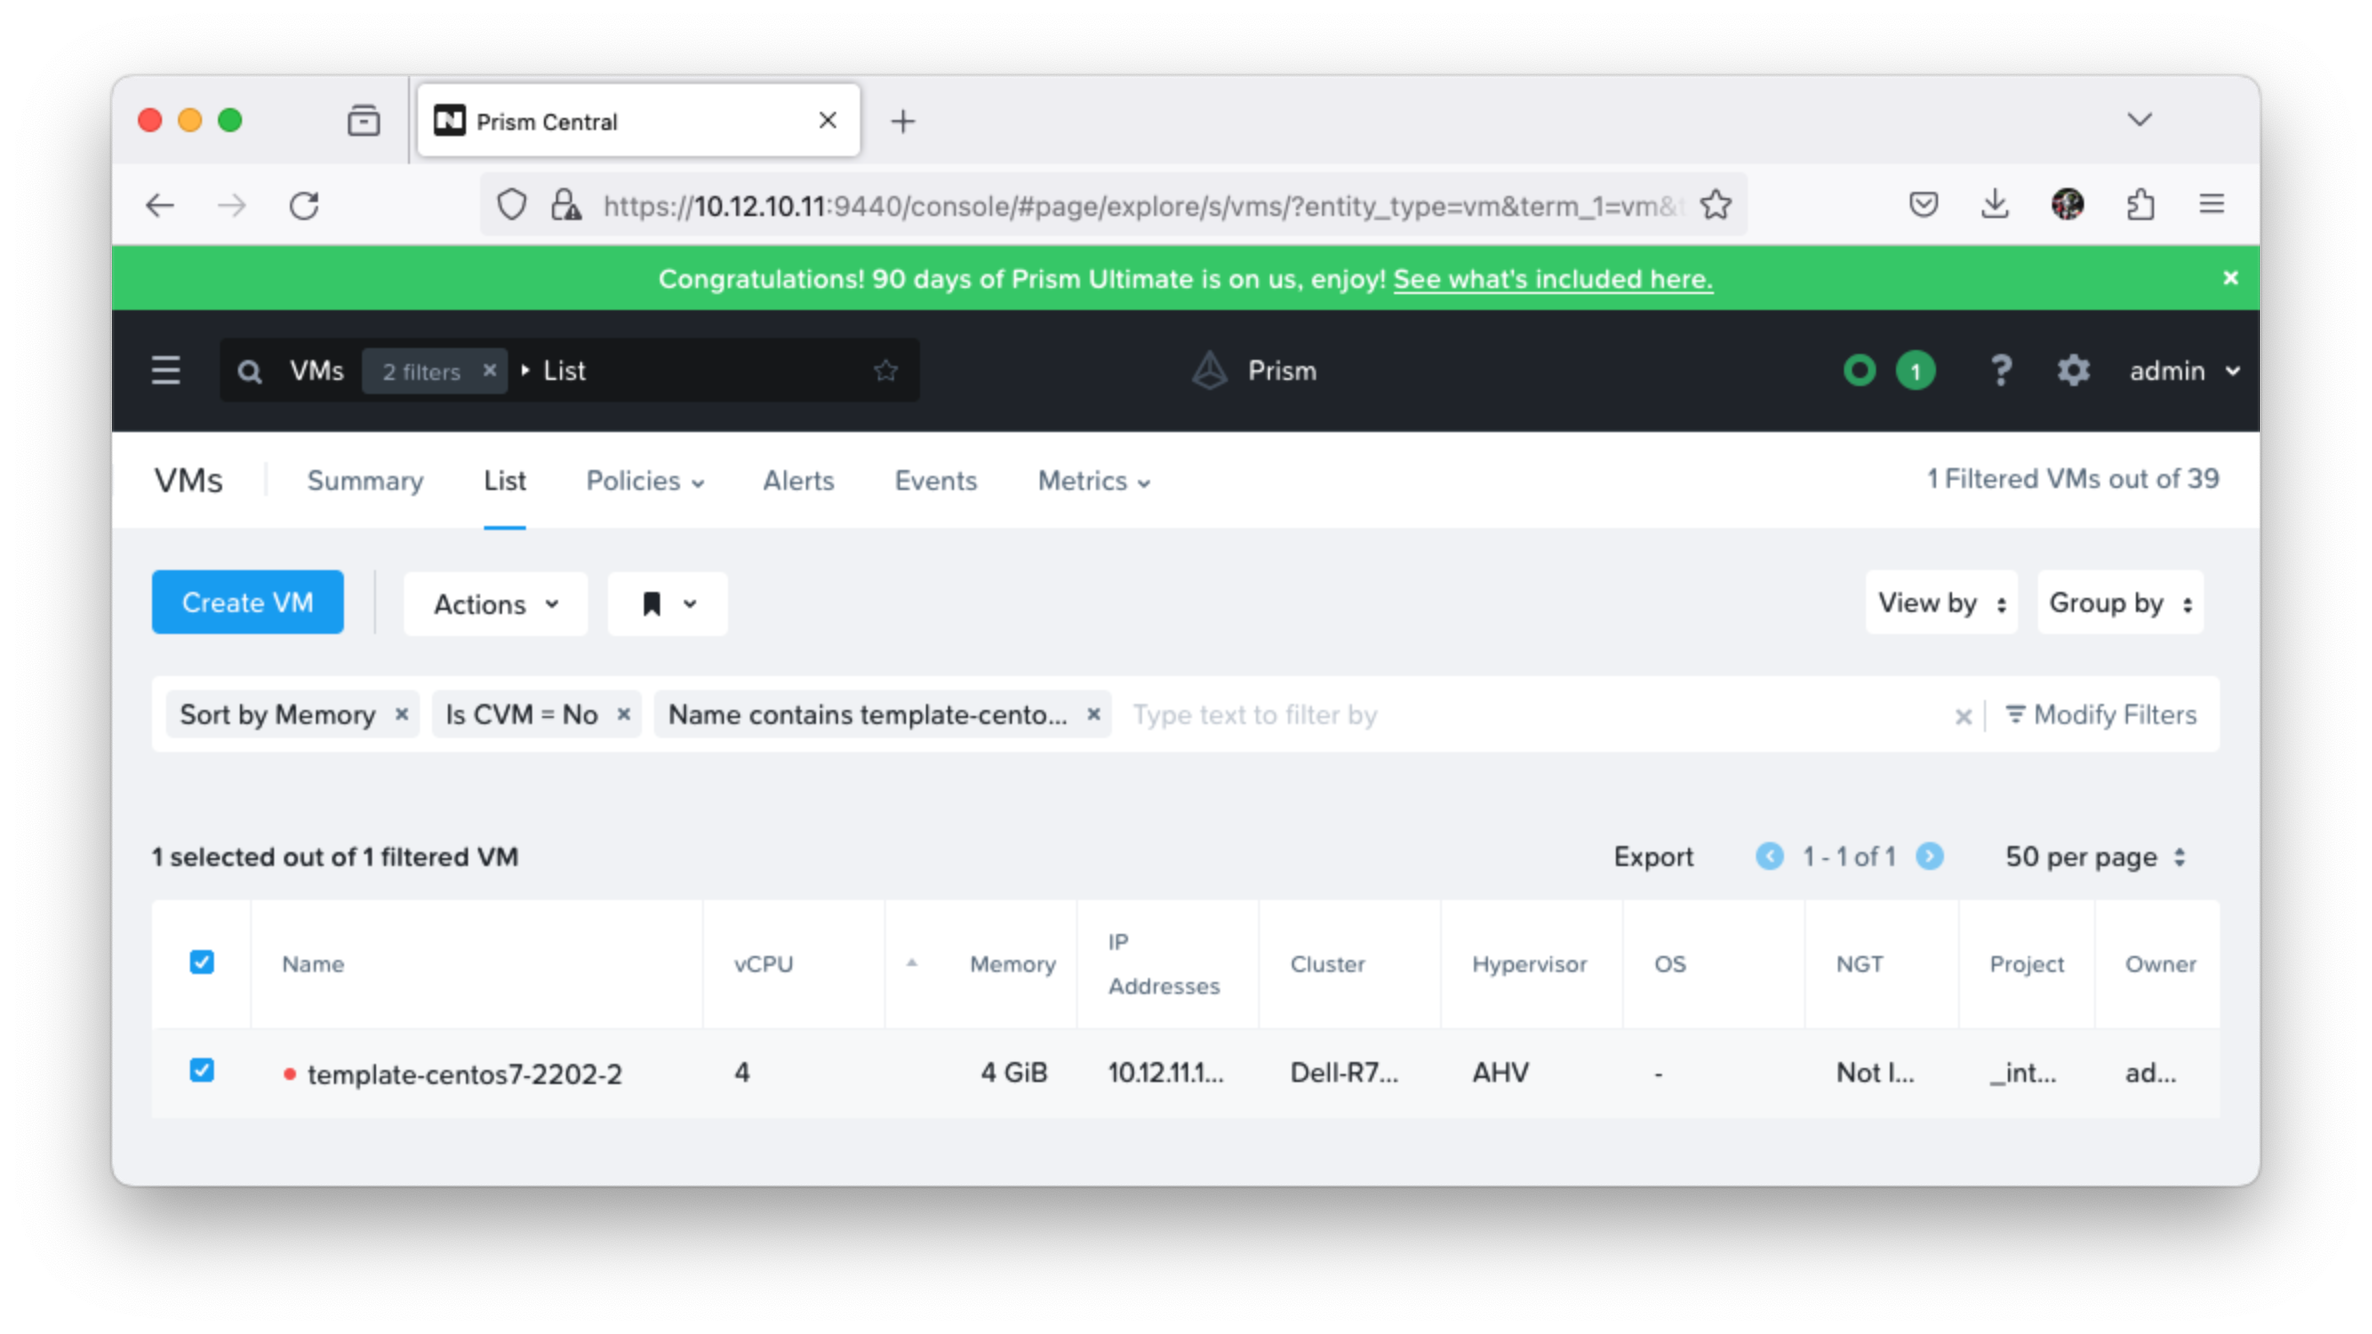
Task: Remove the Sort by Memory filter
Action: click(x=401, y=714)
